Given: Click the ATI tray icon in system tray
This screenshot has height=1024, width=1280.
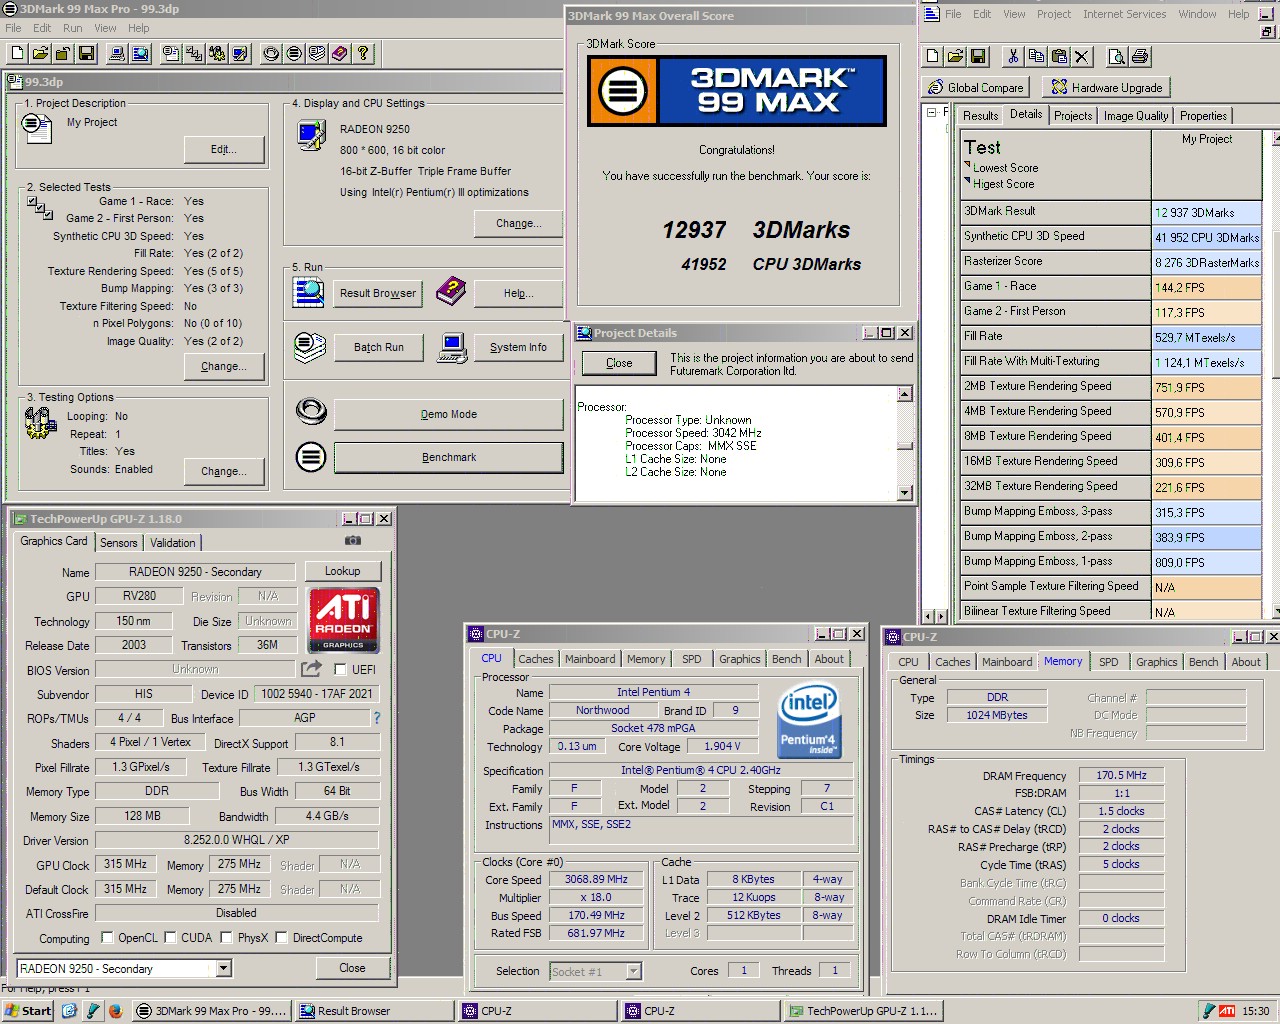Looking at the screenshot, I should click(1227, 1011).
